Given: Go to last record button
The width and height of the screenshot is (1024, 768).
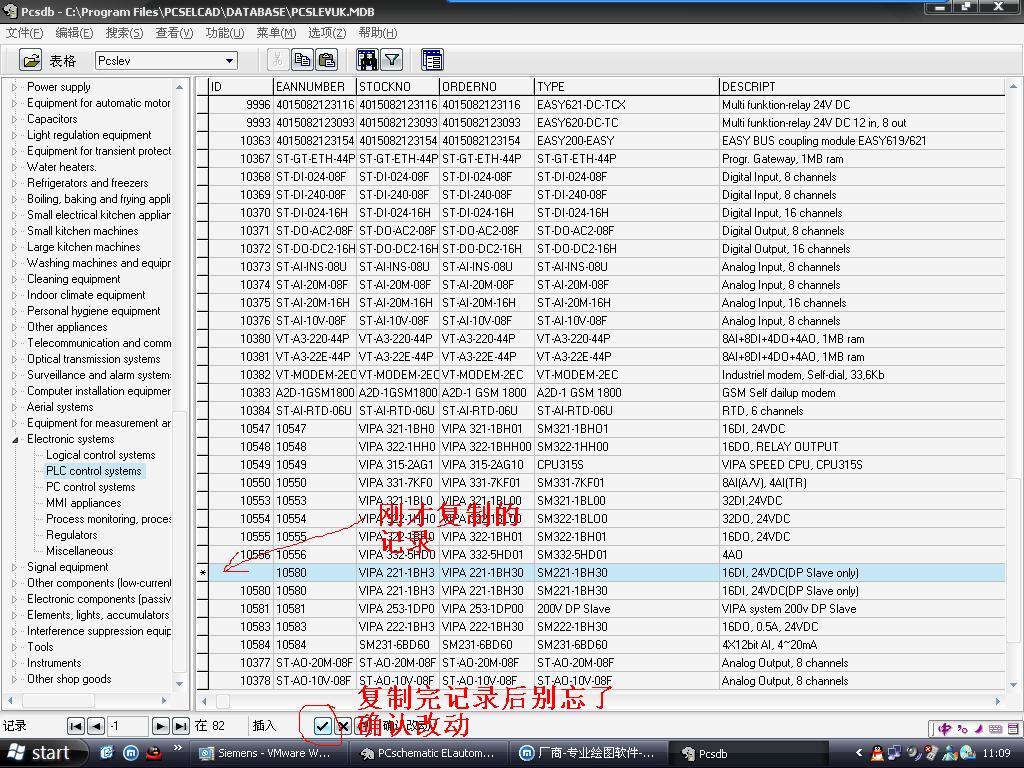Looking at the screenshot, I should coord(180,726).
